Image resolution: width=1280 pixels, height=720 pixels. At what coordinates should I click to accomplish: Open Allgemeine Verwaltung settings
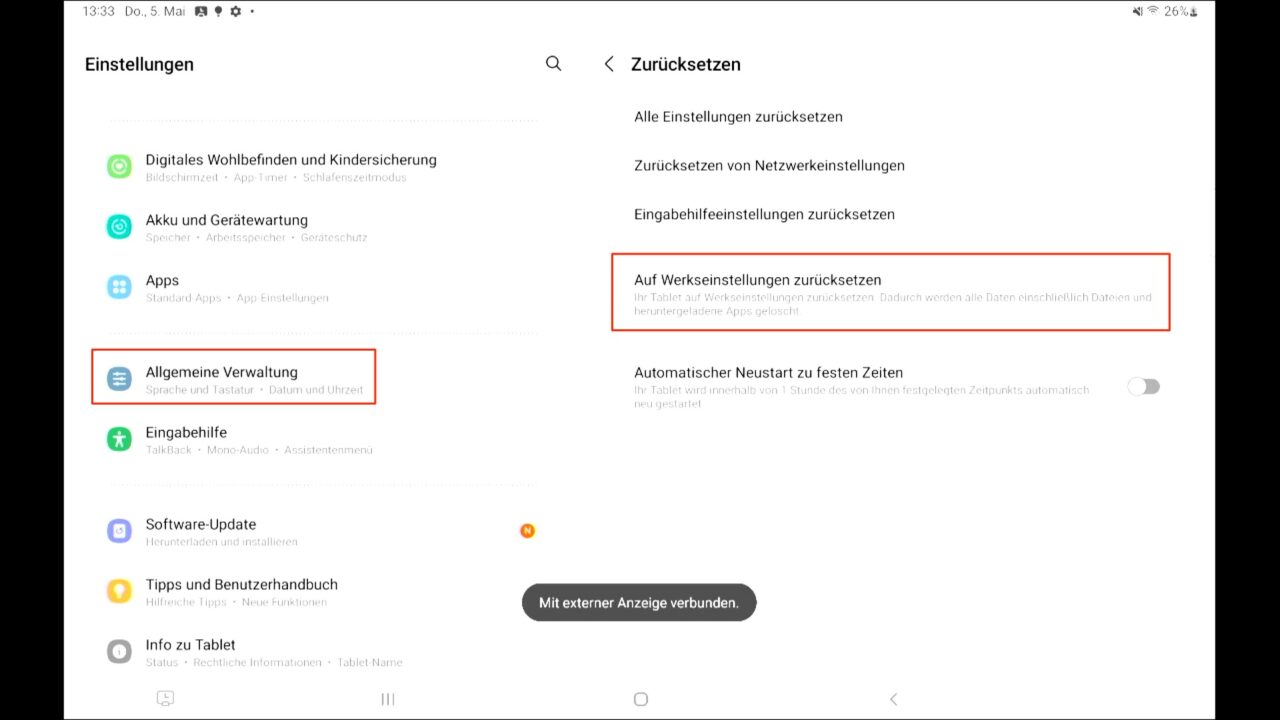pos(222,372)
